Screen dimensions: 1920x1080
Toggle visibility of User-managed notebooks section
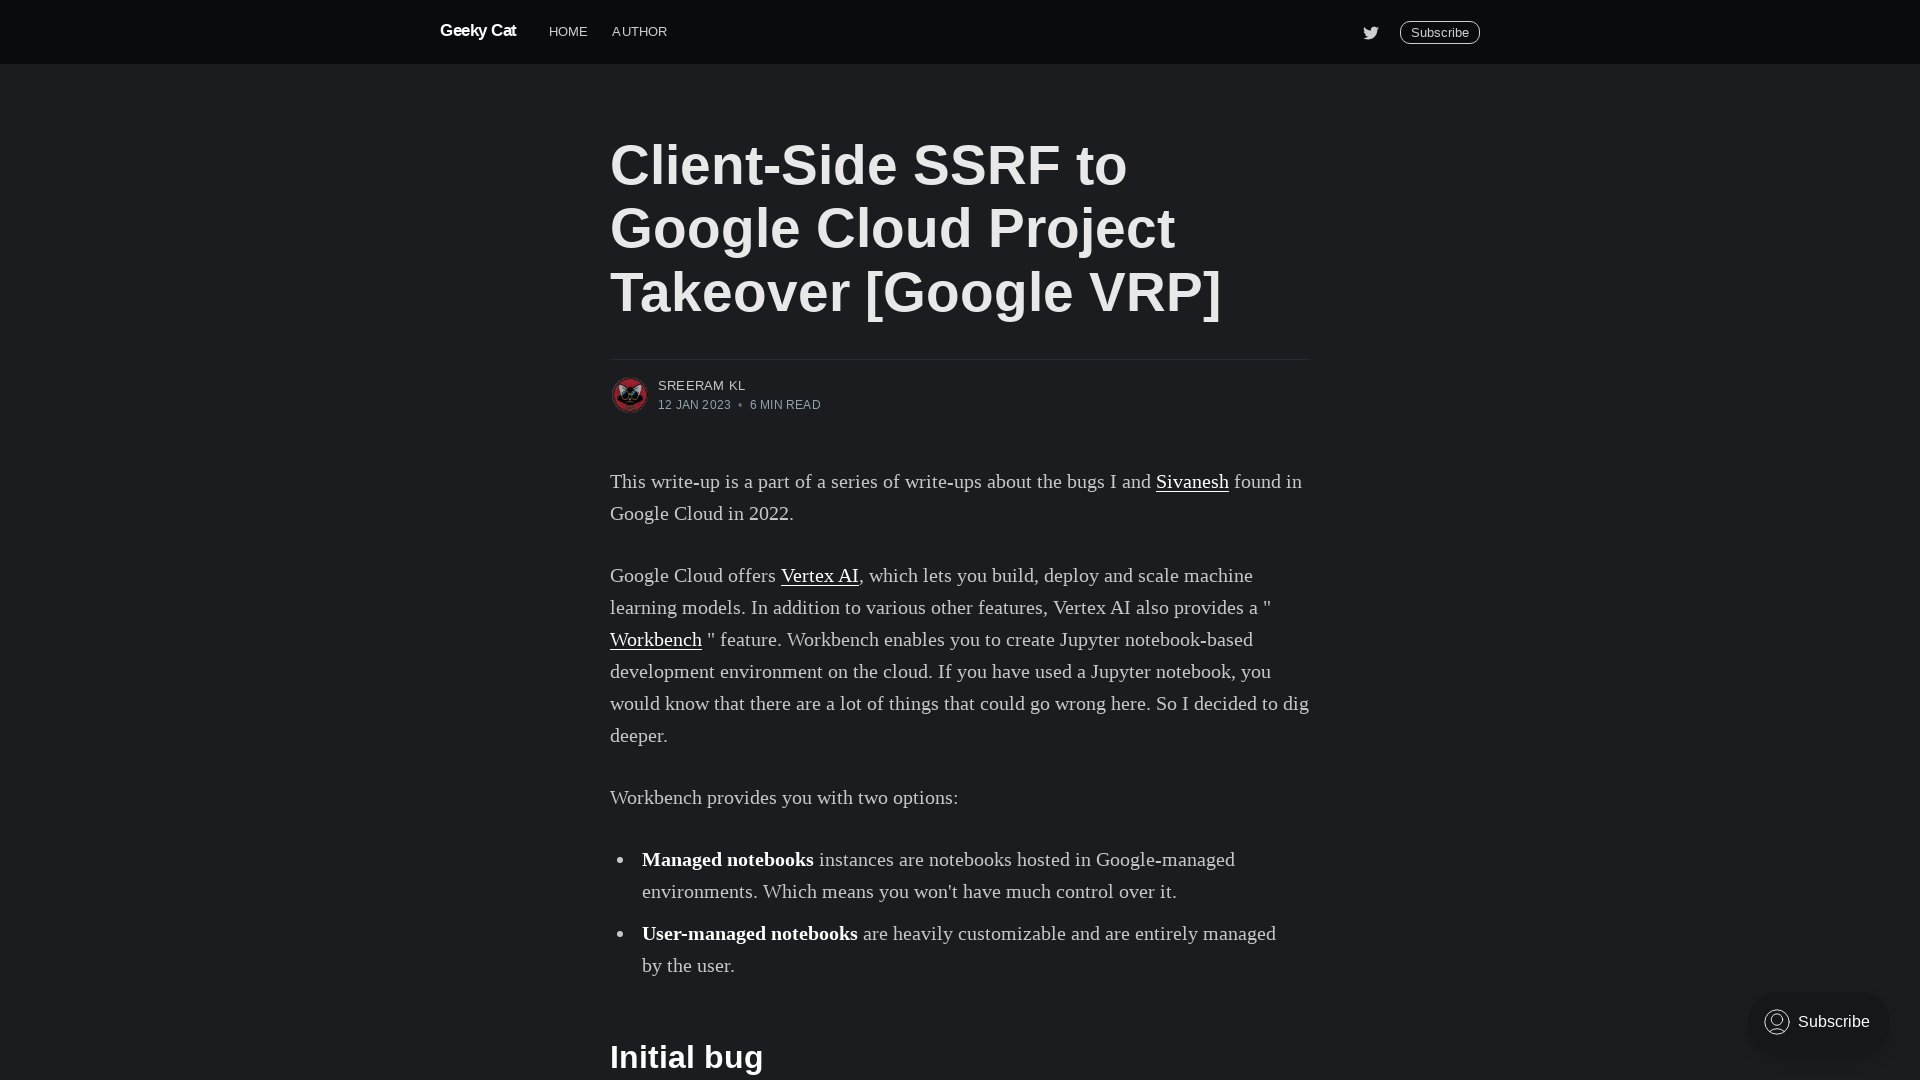coord(749,932)
